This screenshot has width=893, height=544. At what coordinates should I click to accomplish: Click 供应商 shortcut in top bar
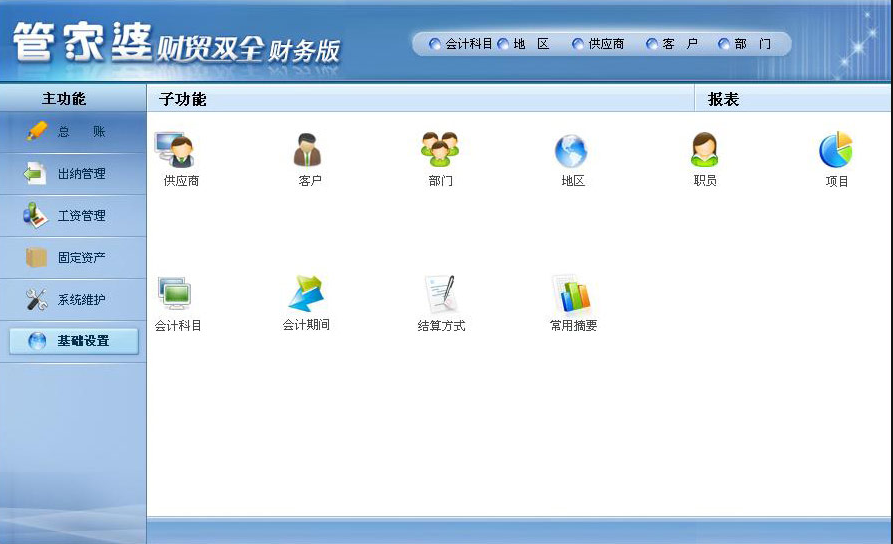pyautogui.click(x=598, y=44)
